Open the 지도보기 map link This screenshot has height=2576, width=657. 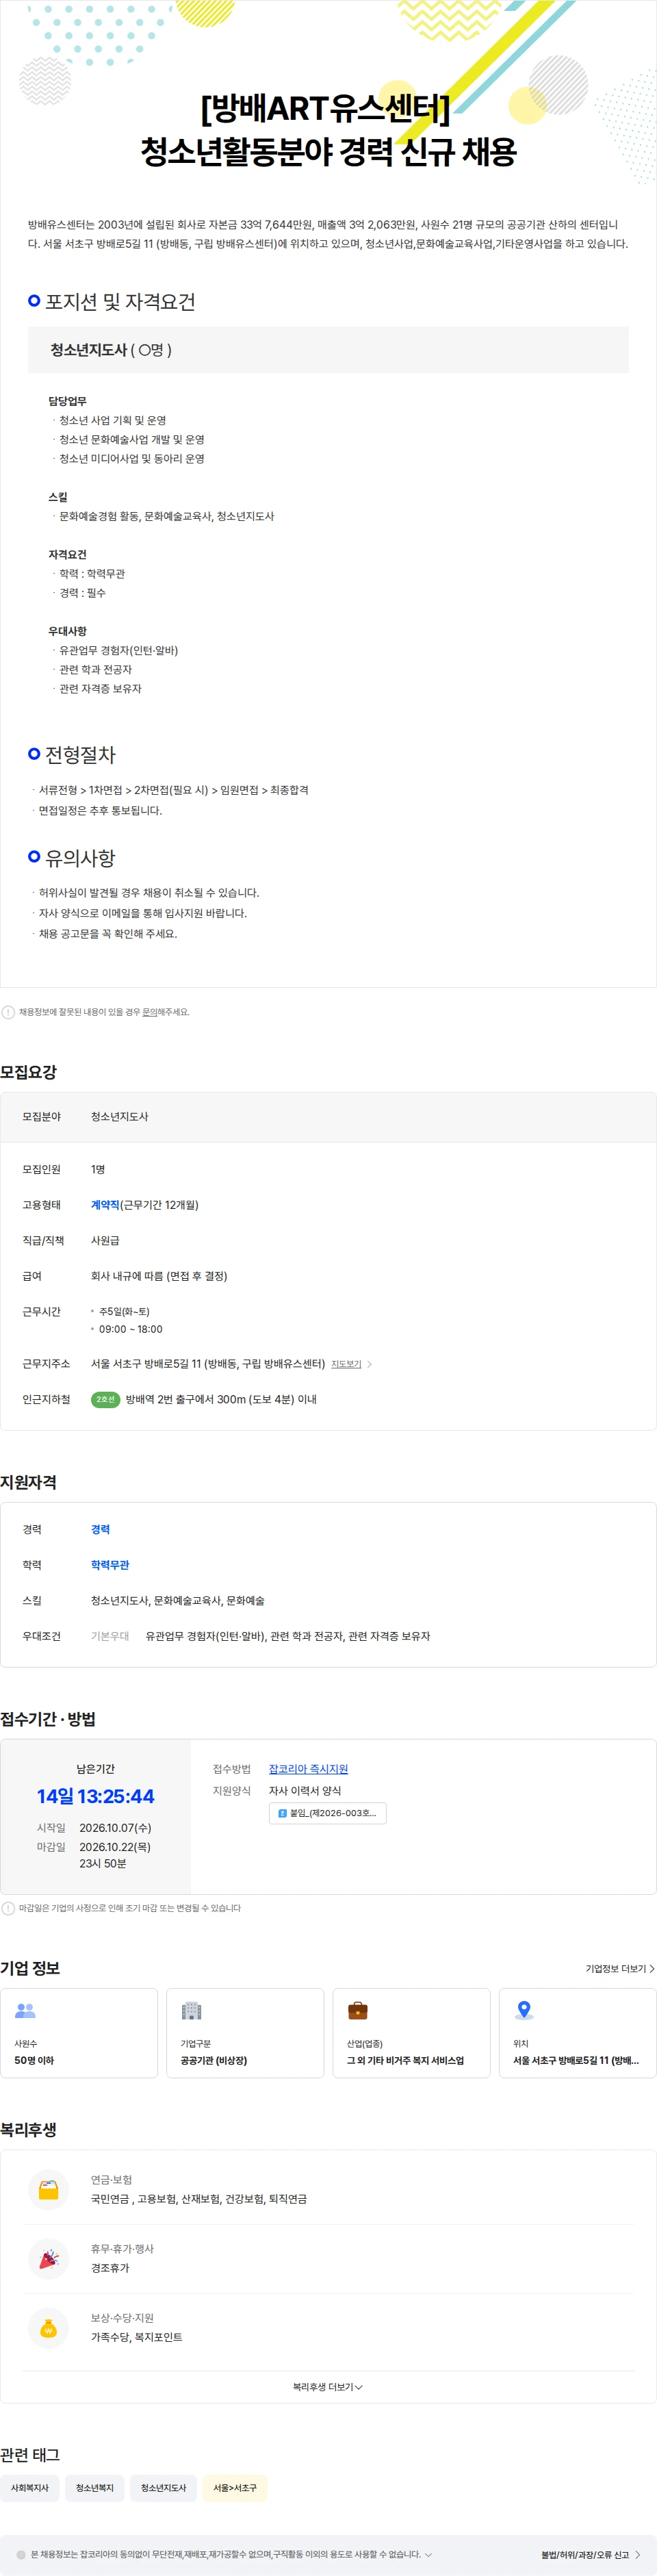tap(346, 1364)
